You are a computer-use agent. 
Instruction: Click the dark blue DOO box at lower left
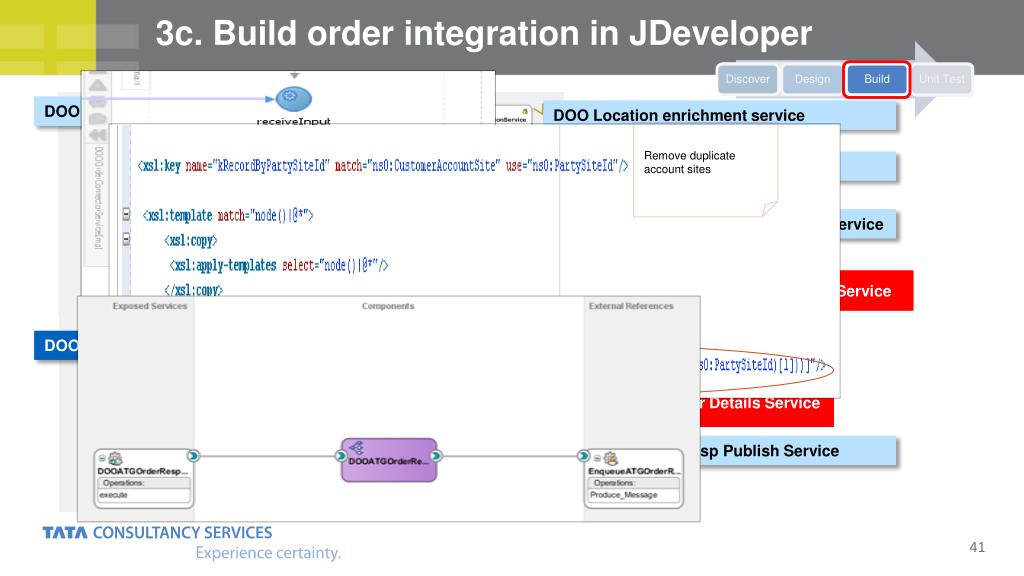pyautogui.click(x=56, y=345)
